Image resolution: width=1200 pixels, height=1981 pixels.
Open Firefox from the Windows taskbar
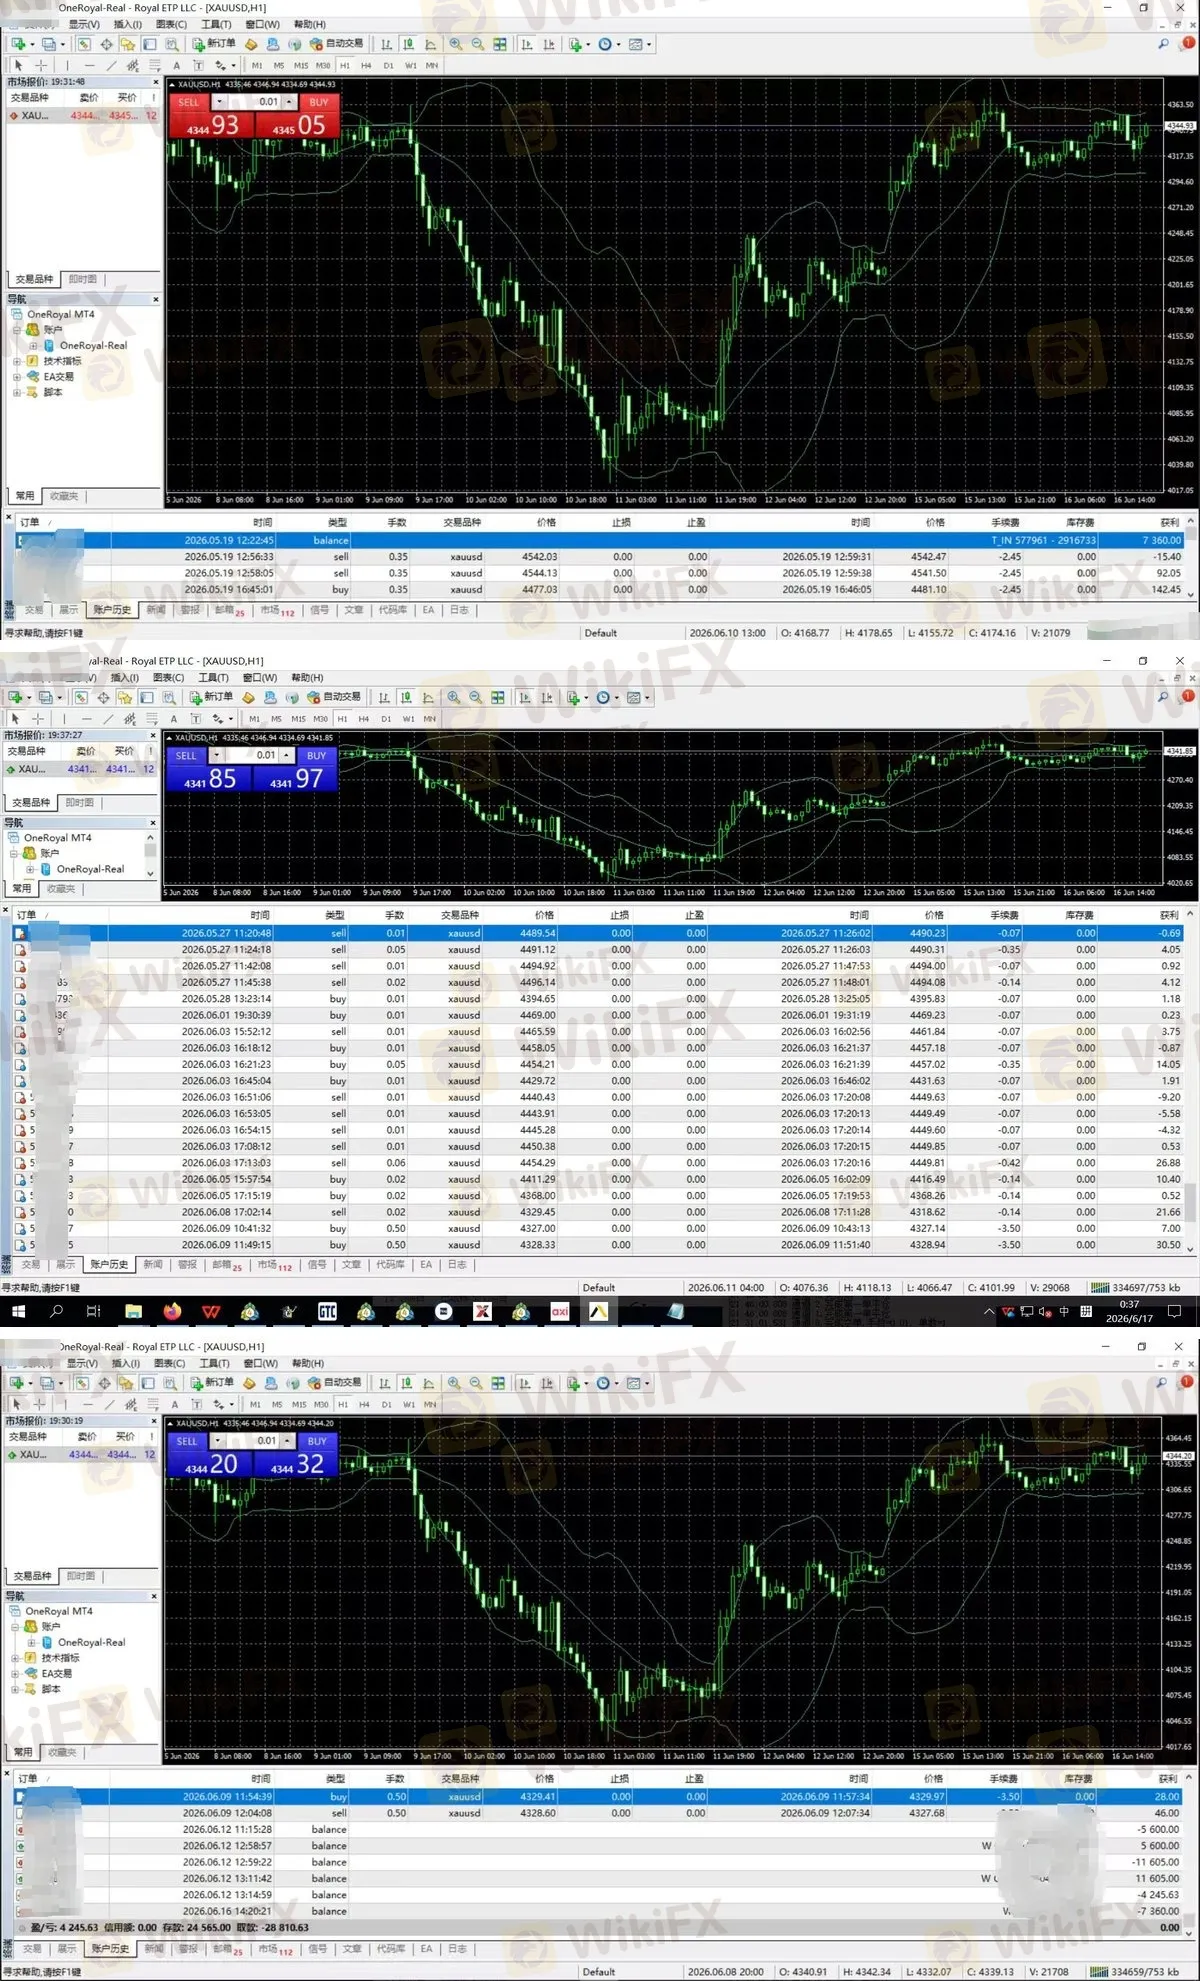tap(172, 1311)
